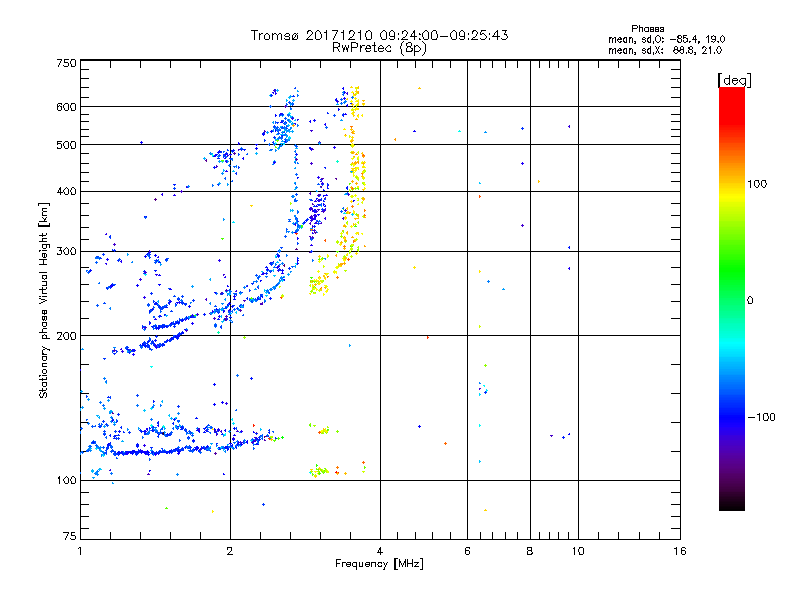Click the y-axis tick label "500"
Screen dimensions: 800x600
tap(66, 145)
